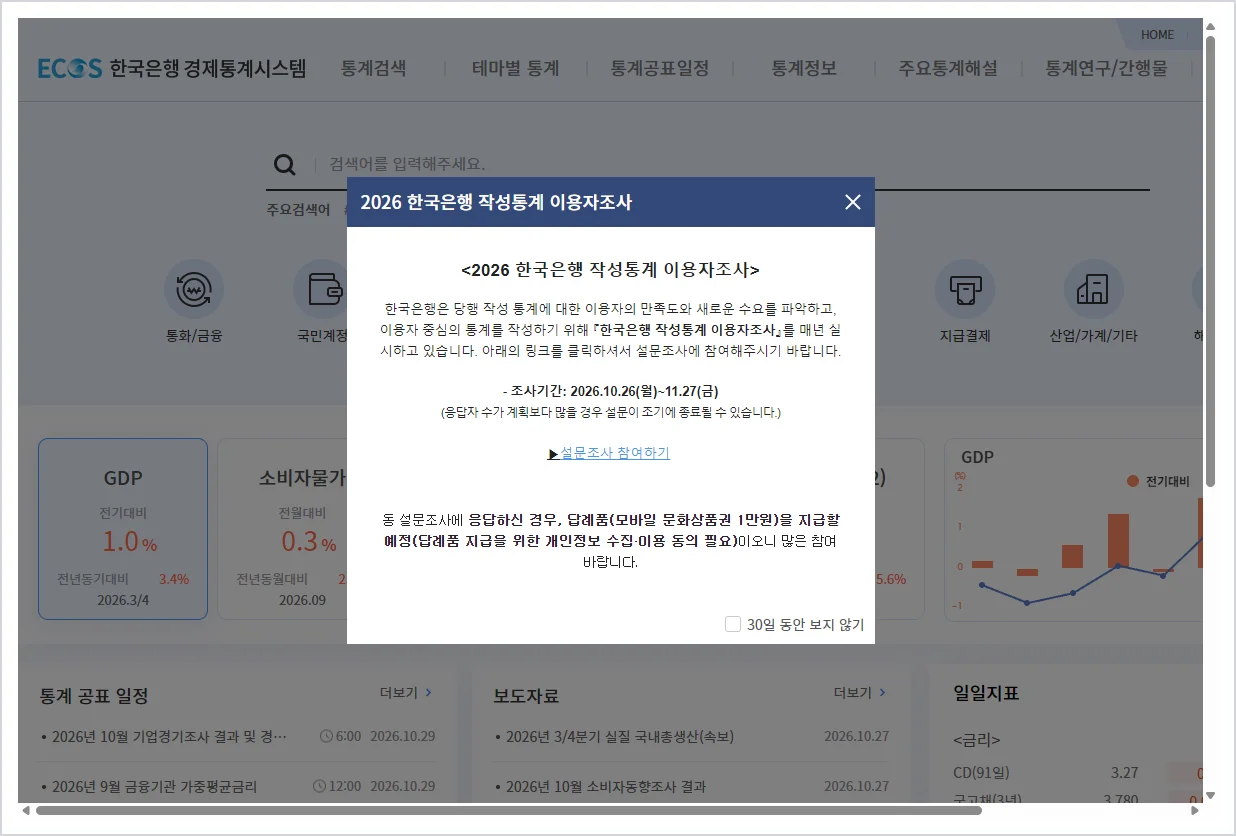Click the ECOS 한국은행 경제통계시스템 logo
Screen dimensions: 1236x836
click(x=172, y=68)
